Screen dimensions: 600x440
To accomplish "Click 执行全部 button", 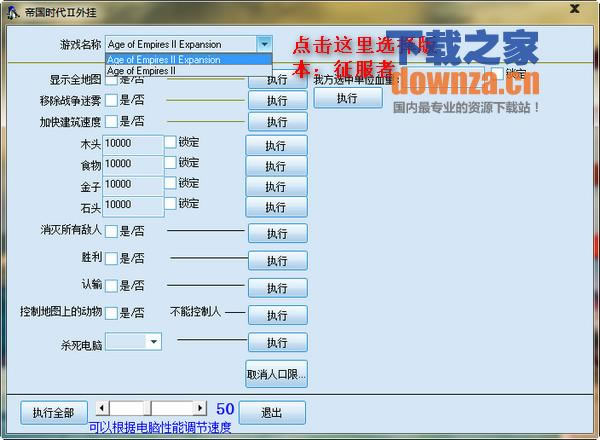I will pos(54,412).
